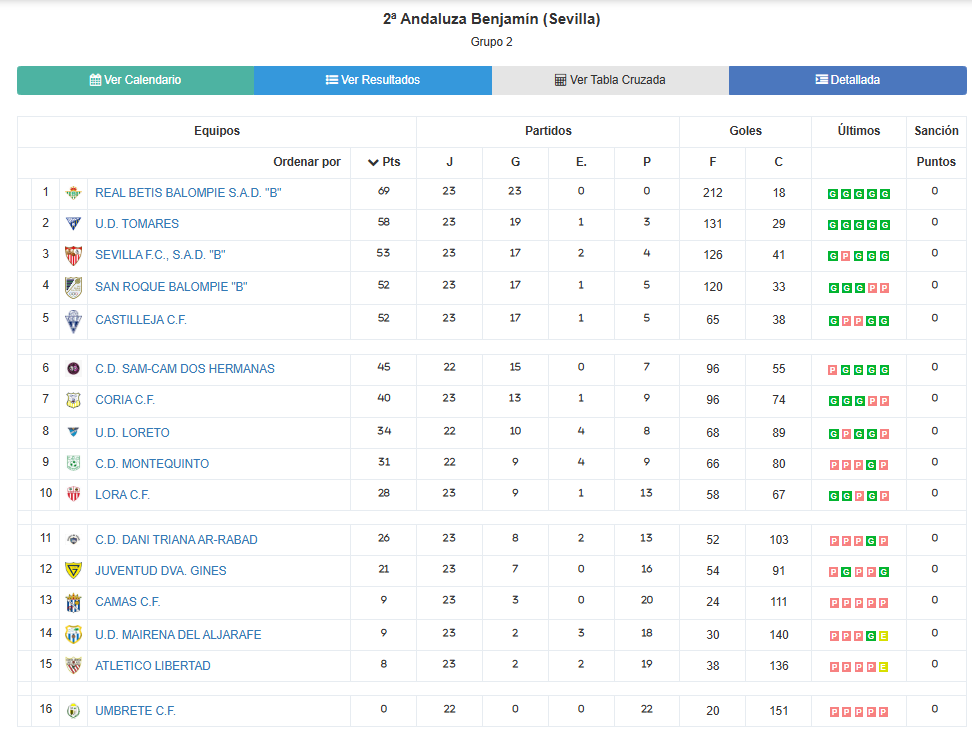
Task: Click the Puntos header under Sanción
Action: 936,162
